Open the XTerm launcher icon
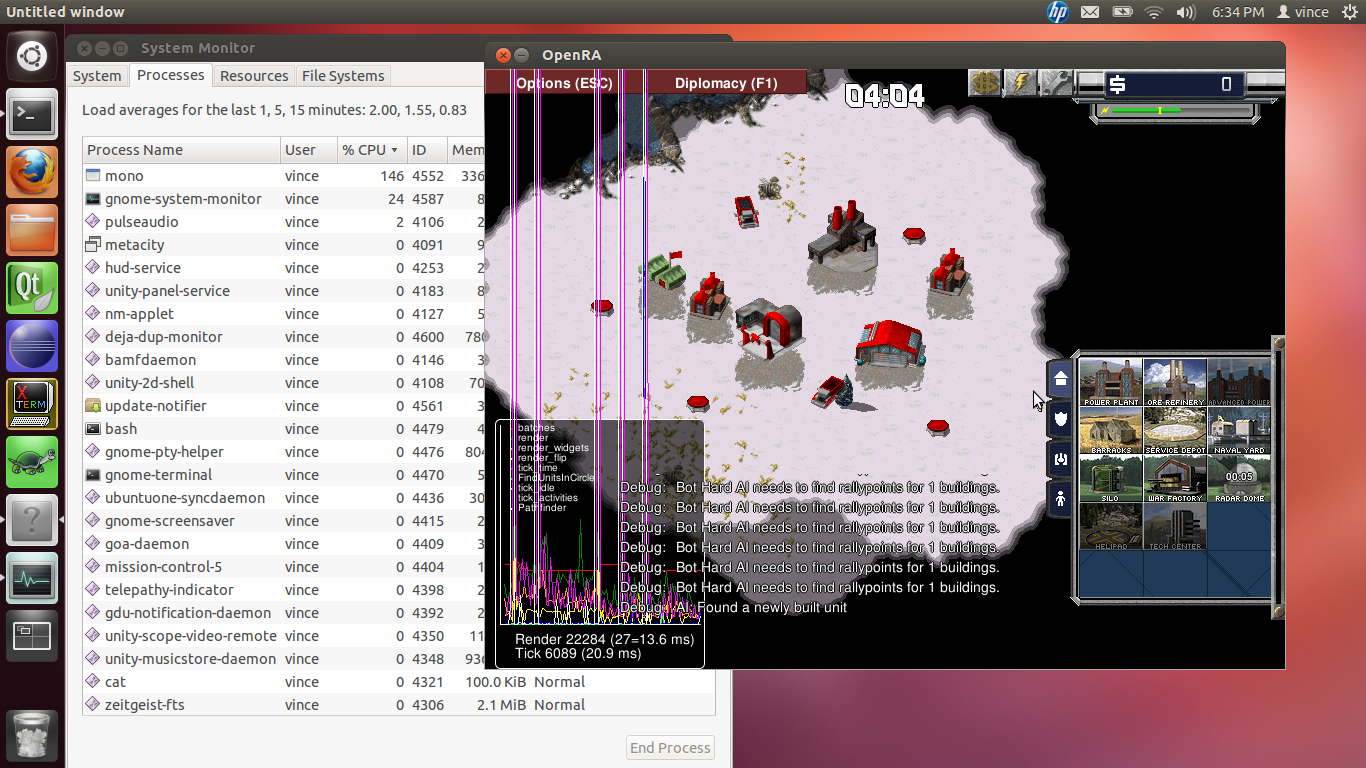This screenshot has height=768, width=1366. pyautogui.click(x=32, y=404)
